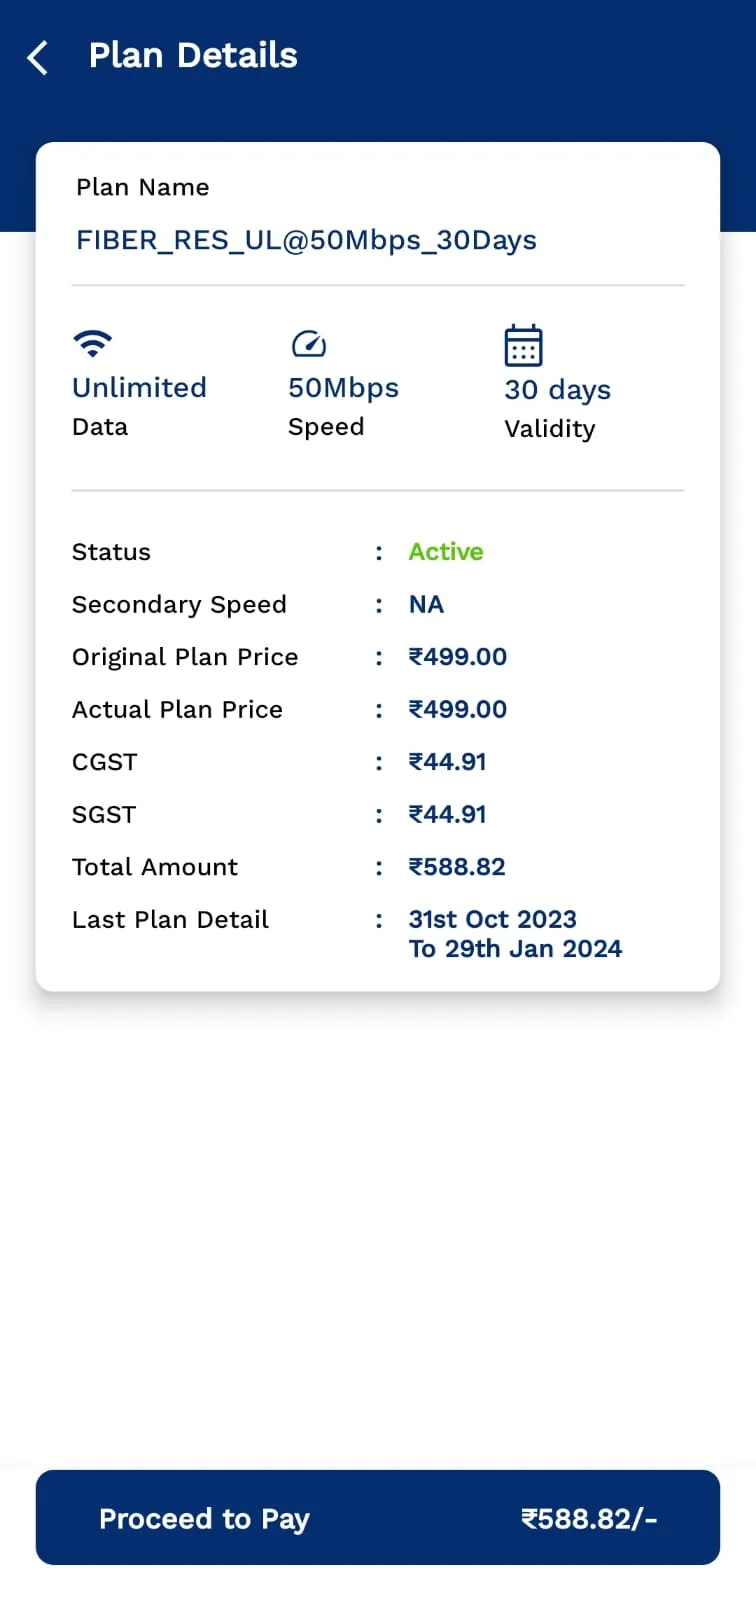Tap the 31st Oct 2023 date

coord(492,919)
